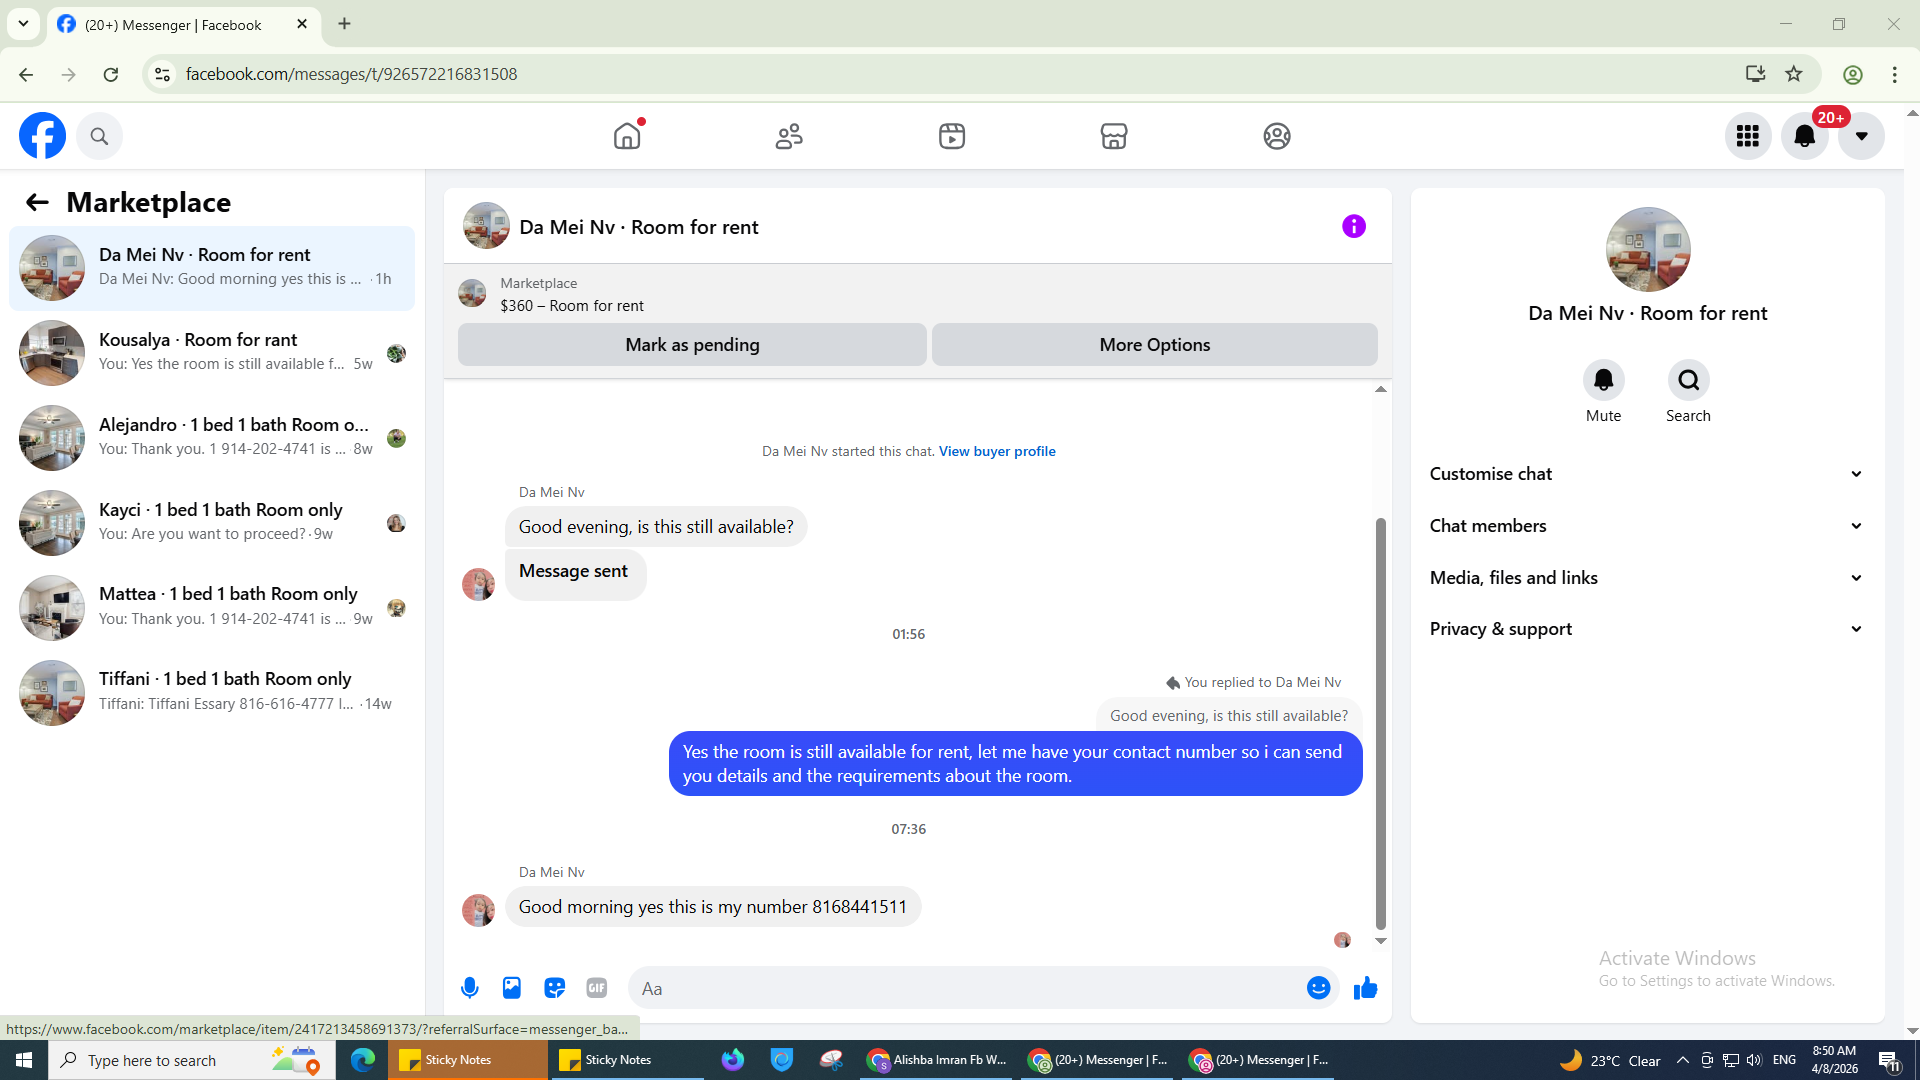The width and height of the screenshot is (1920, 1080).
Task: Search within the conversation
Action: [x=1688, y=381]
